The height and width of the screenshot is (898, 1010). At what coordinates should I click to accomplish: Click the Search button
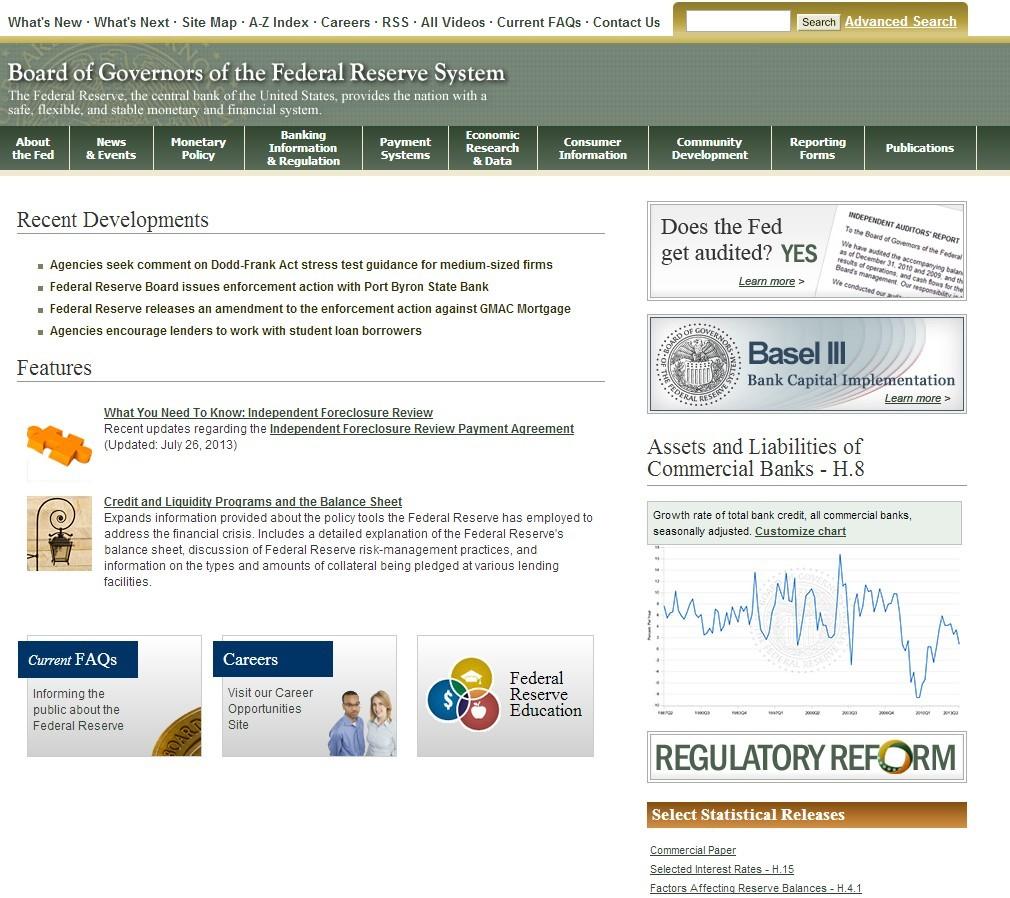[818, 20]
